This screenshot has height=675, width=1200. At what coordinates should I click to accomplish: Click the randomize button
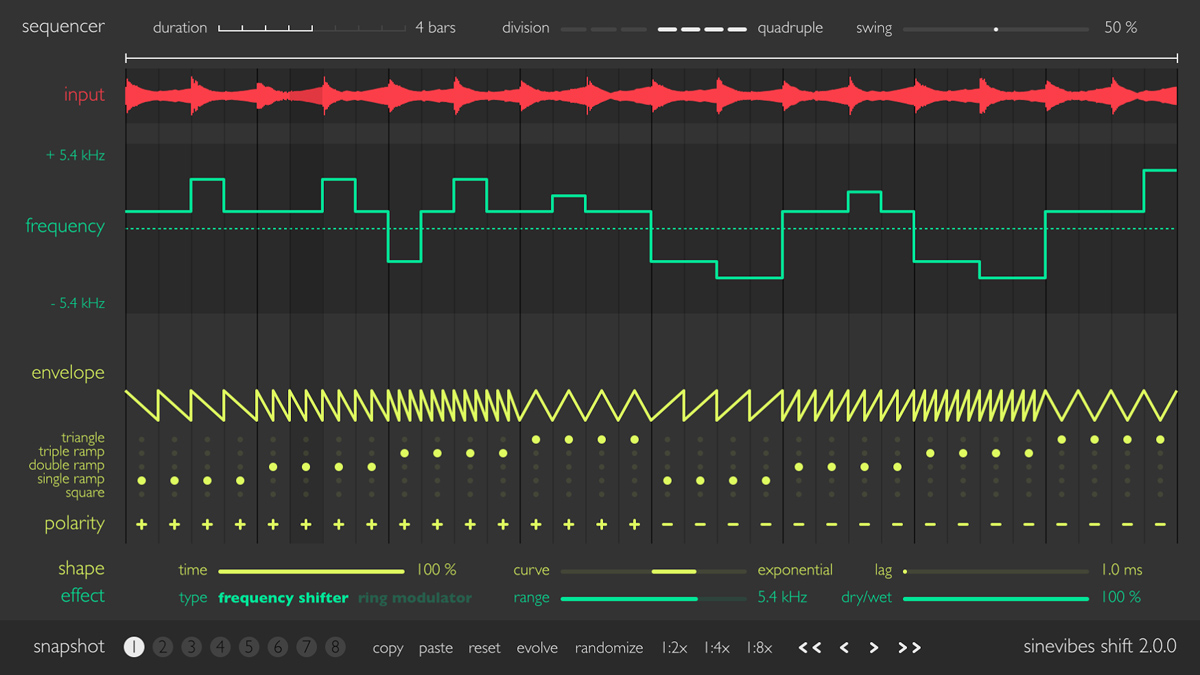pos(609,647)
